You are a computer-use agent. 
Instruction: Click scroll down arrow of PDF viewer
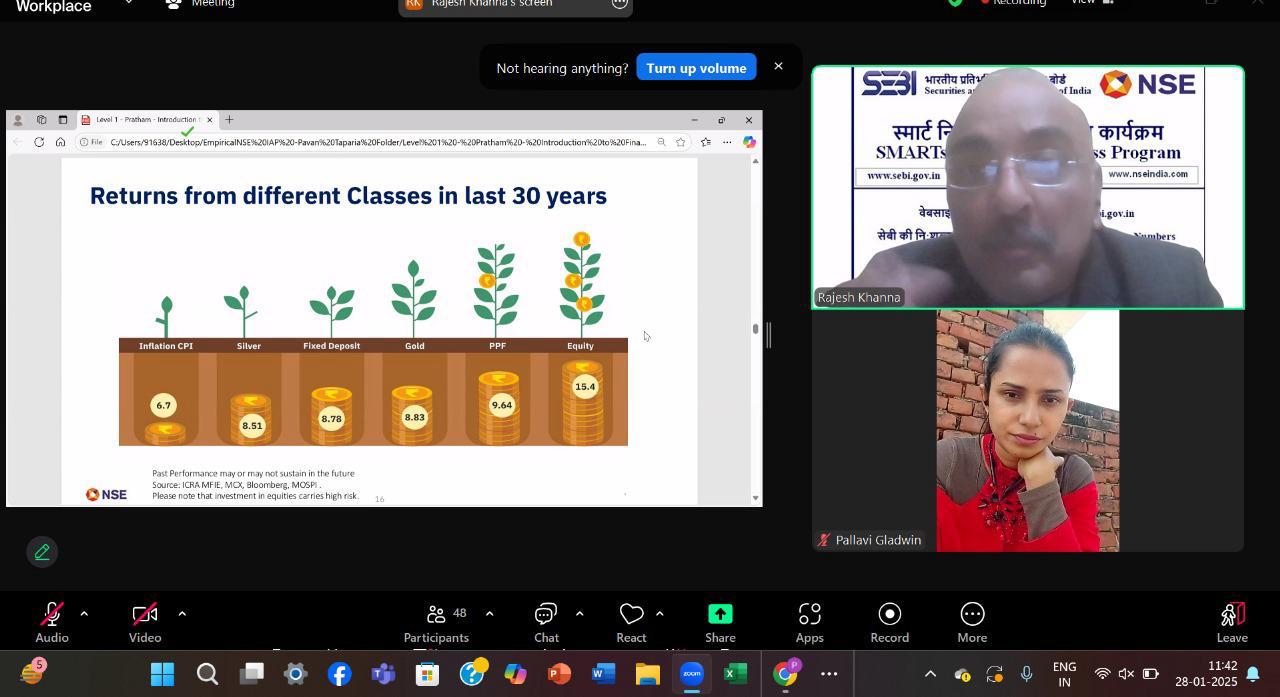click(755, 498)
